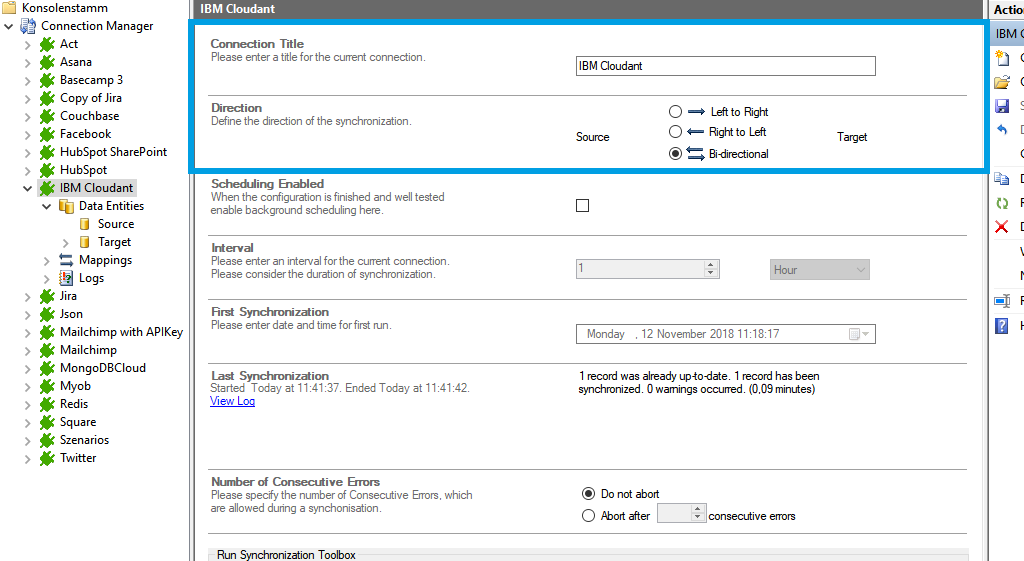Click the Logs icon in tree
The width and height of the screenshot is (1024, 561).
click(x=67, y=278)
